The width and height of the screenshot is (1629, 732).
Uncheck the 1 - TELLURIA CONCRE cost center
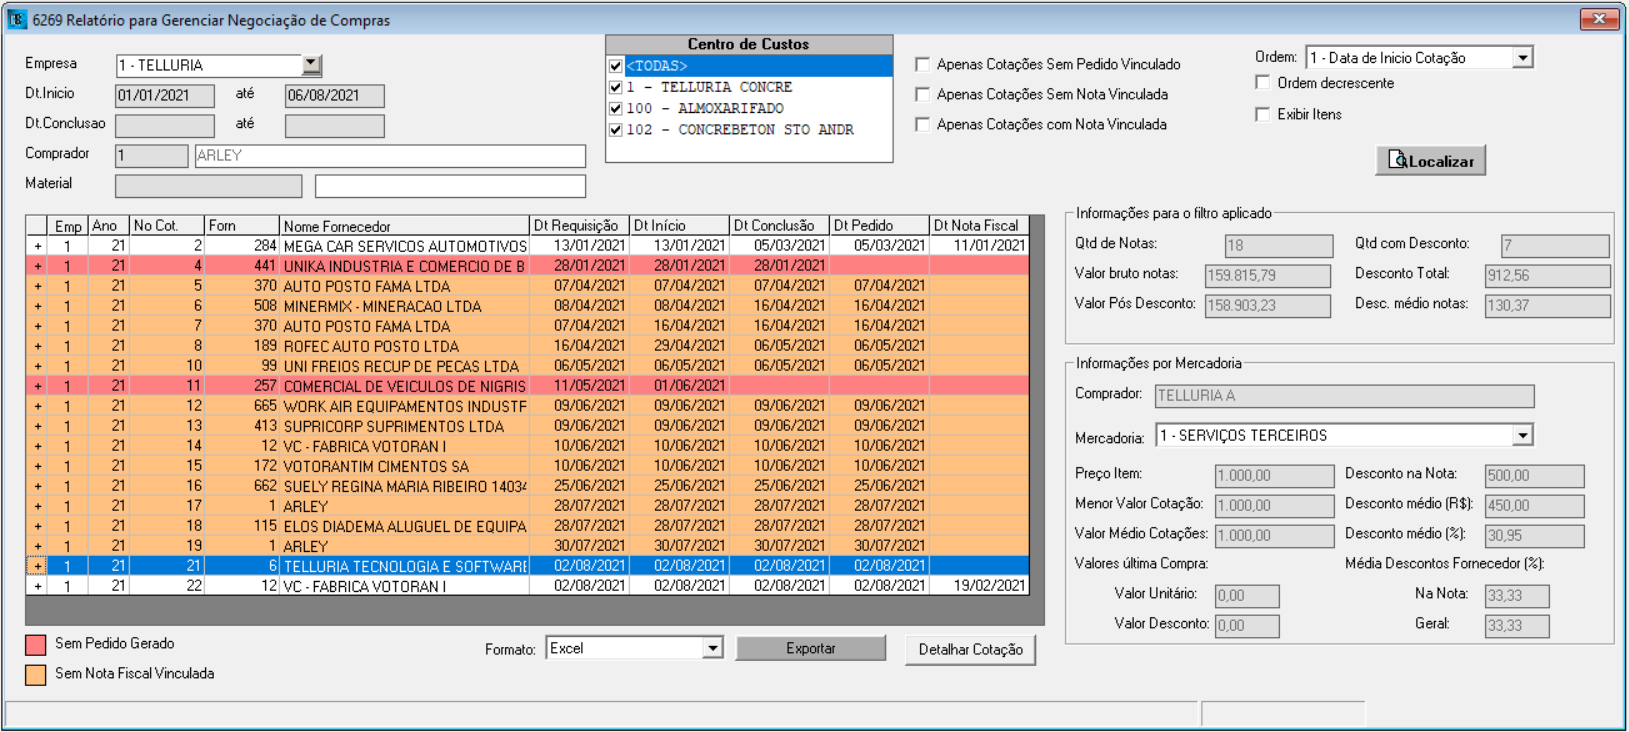(616, 87)
